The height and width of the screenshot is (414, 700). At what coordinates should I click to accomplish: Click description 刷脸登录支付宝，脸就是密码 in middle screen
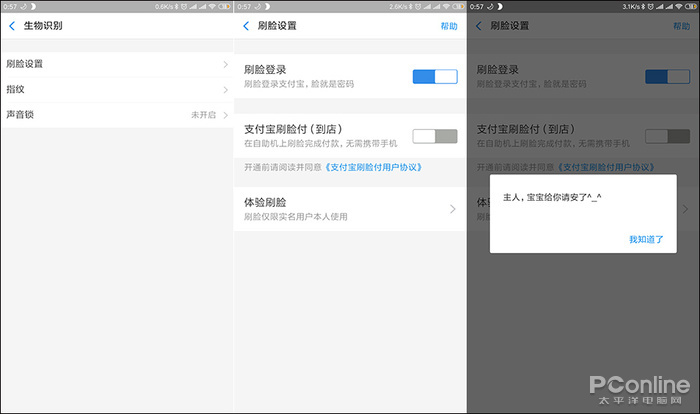coord(299,84)
